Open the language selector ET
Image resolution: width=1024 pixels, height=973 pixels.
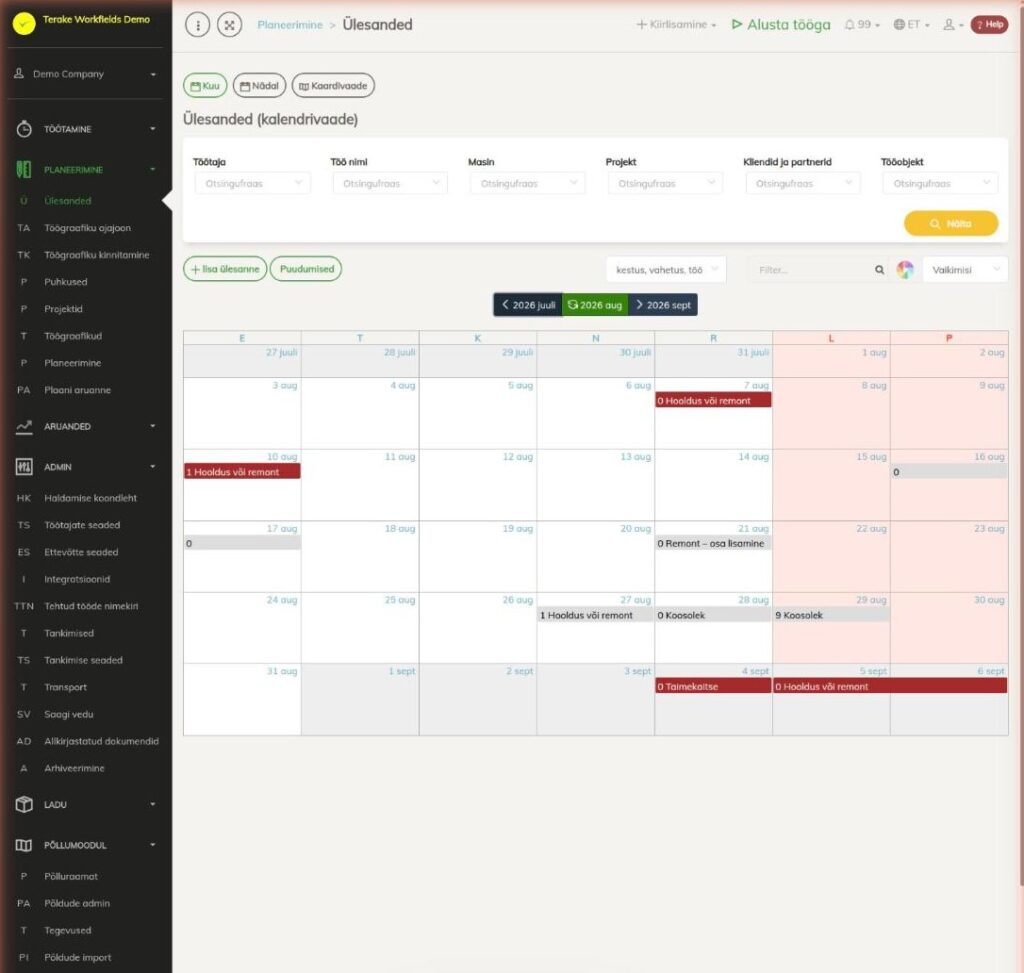tap(911, 24)
